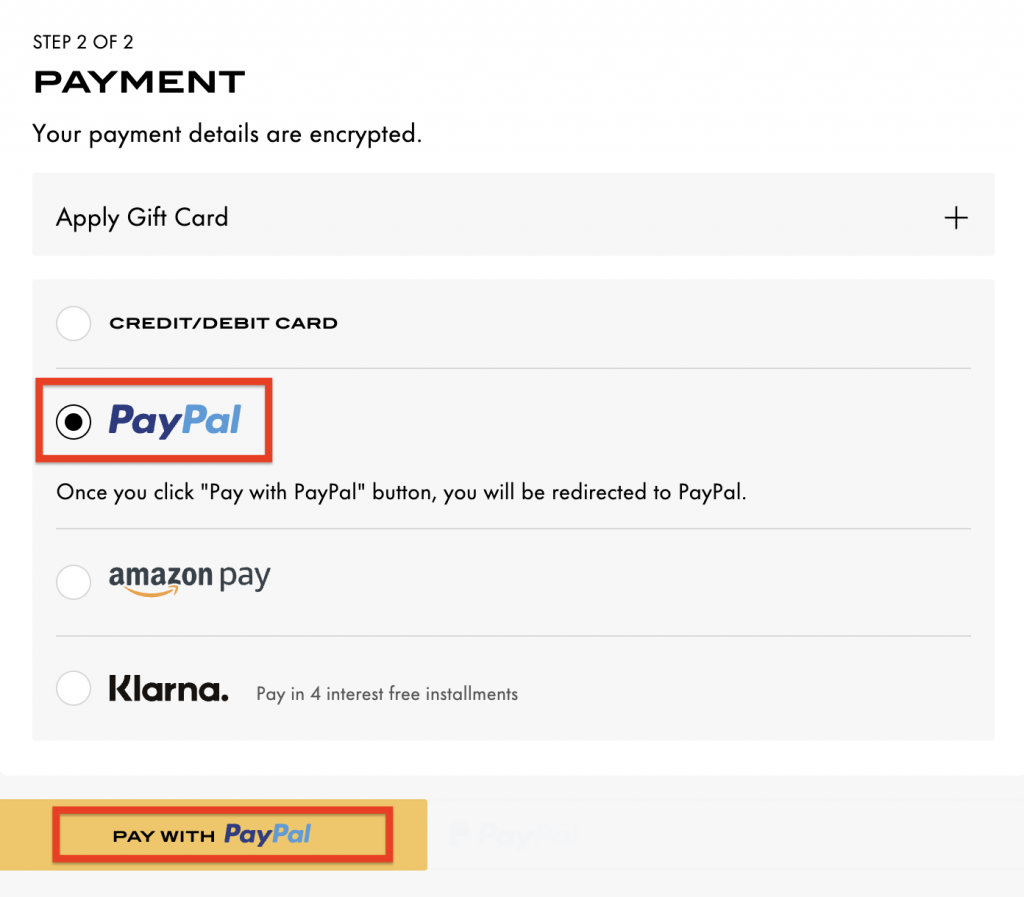Expand gift card section with plus icon
1024x897 pixels.
[x=956, y=218]
